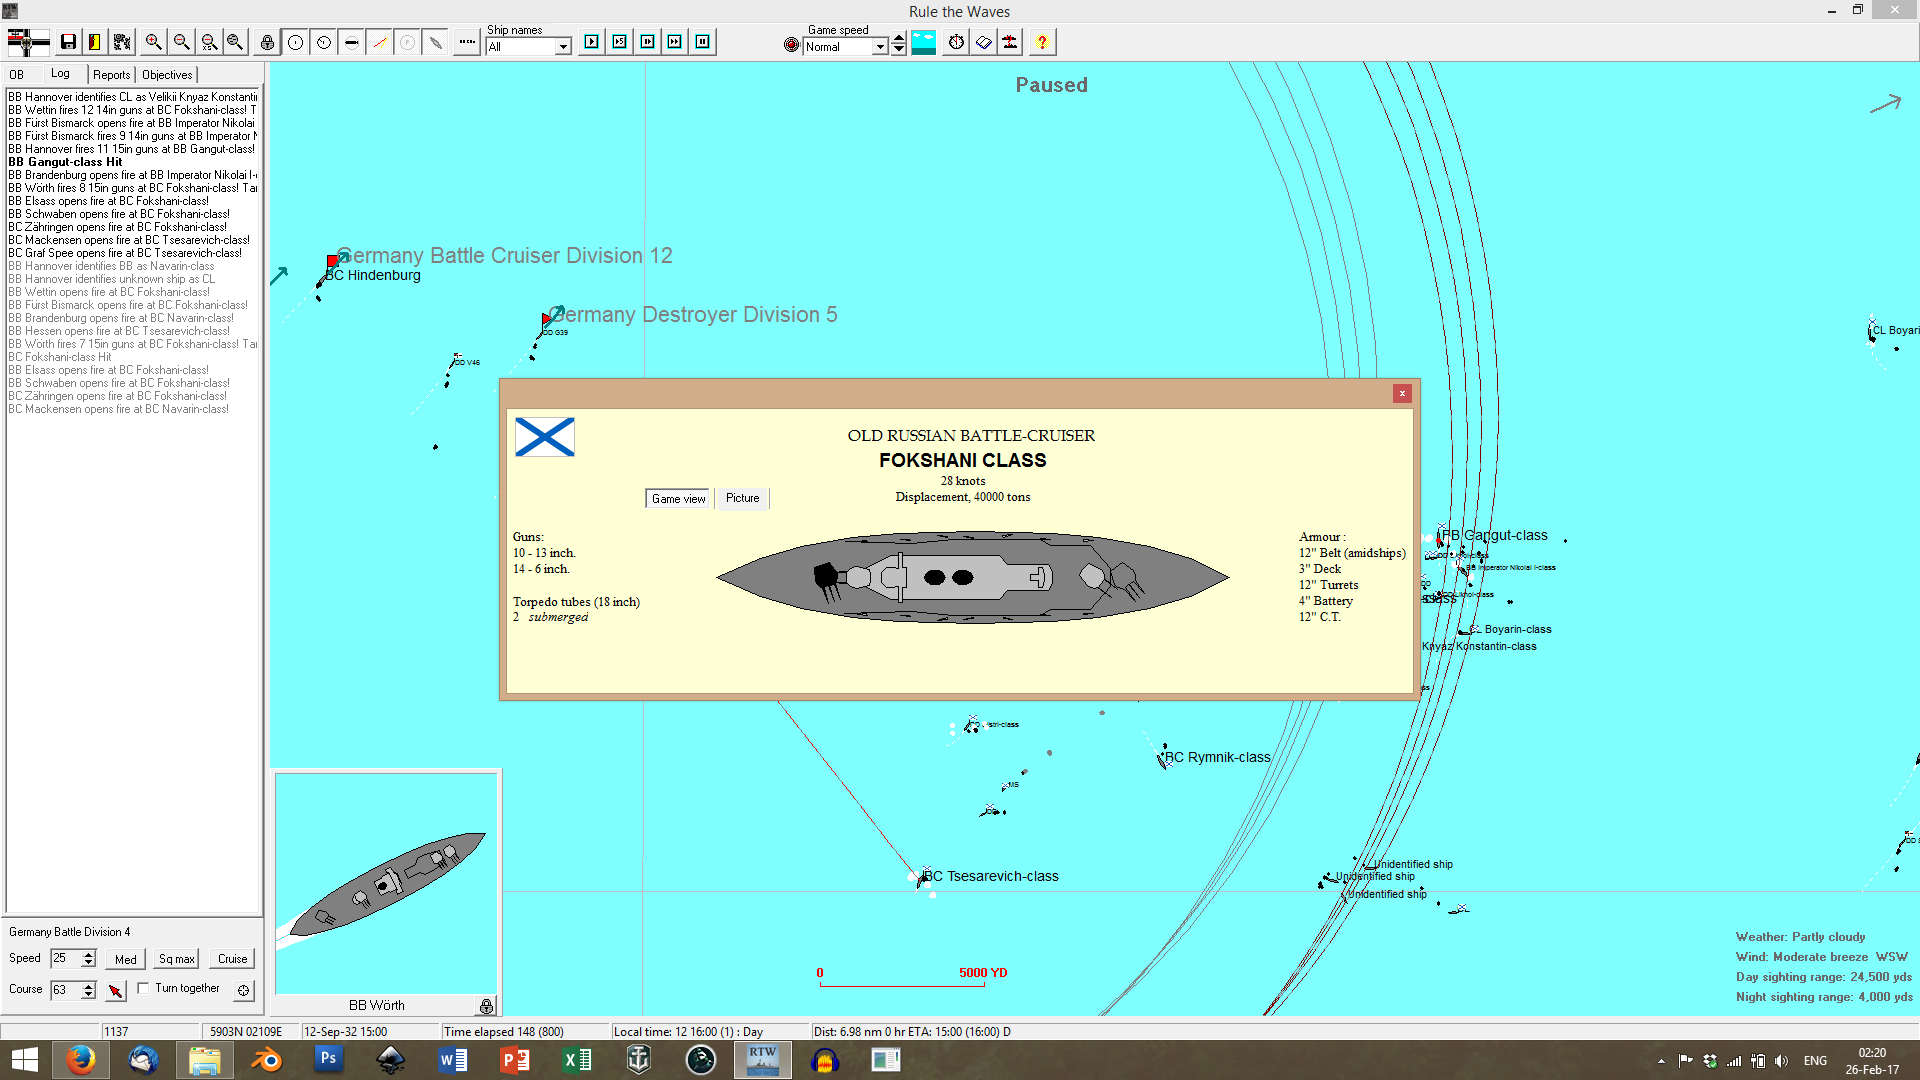Click the Sq max speed button

[177, 959]
